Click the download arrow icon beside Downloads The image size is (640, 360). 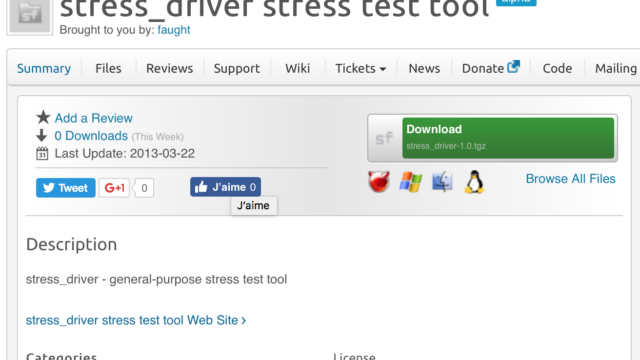pos(42,136)
